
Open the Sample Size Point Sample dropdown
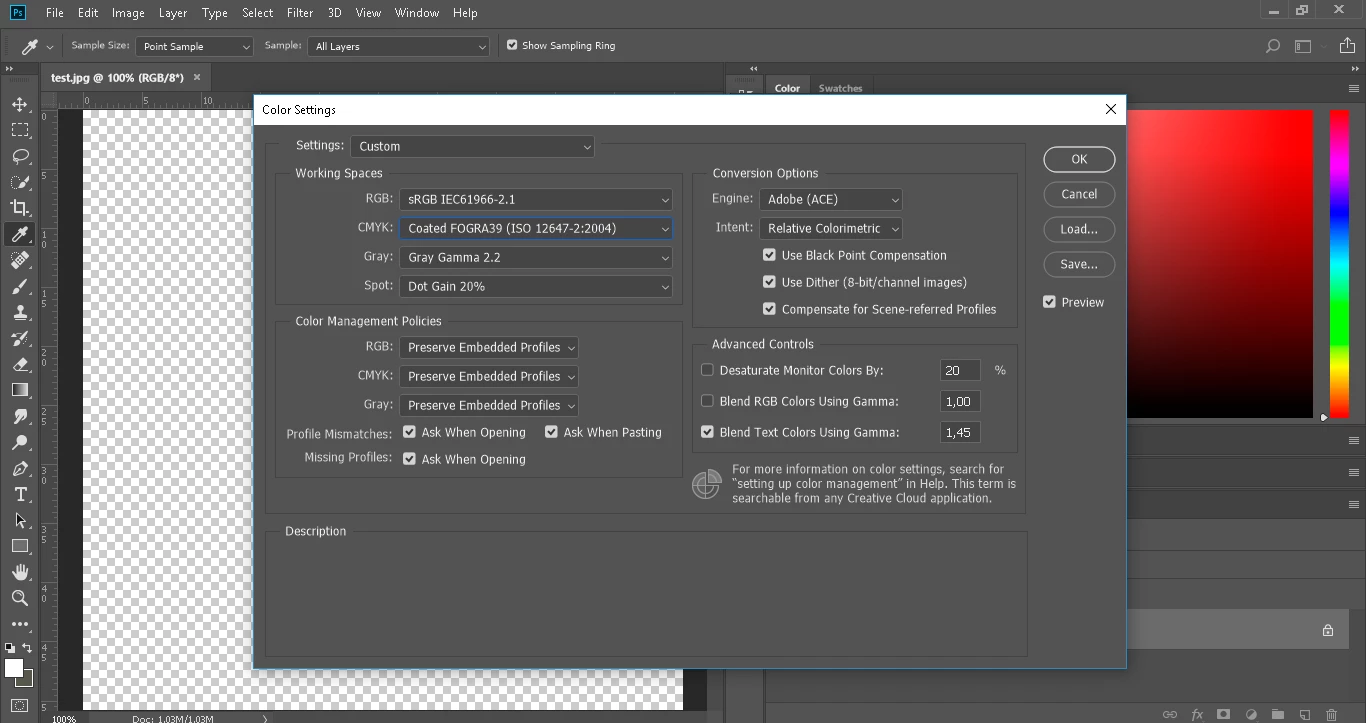point(195,46)
